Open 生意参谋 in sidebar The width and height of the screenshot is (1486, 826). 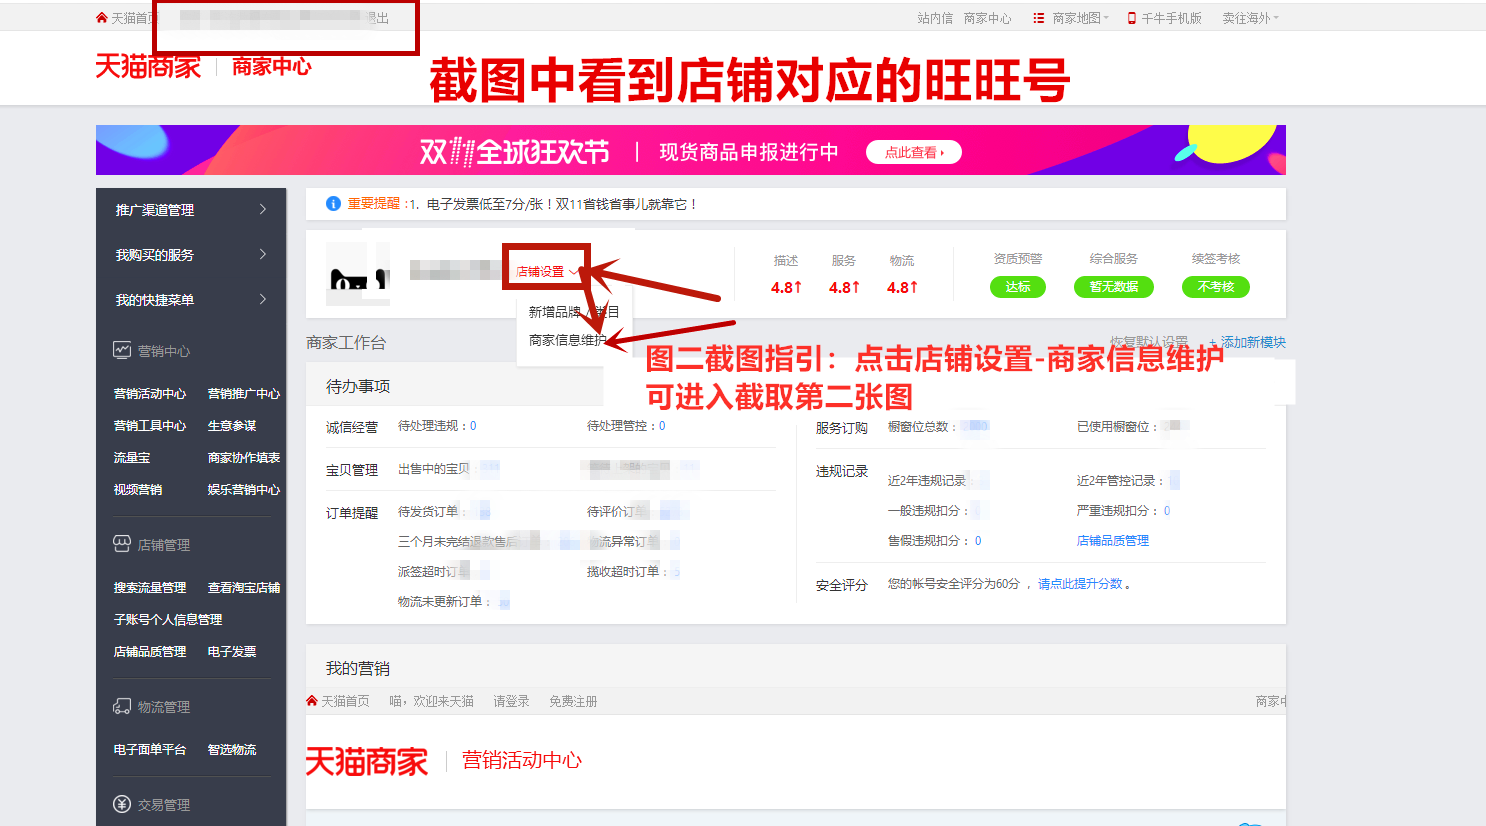click(x=232, y=426)
